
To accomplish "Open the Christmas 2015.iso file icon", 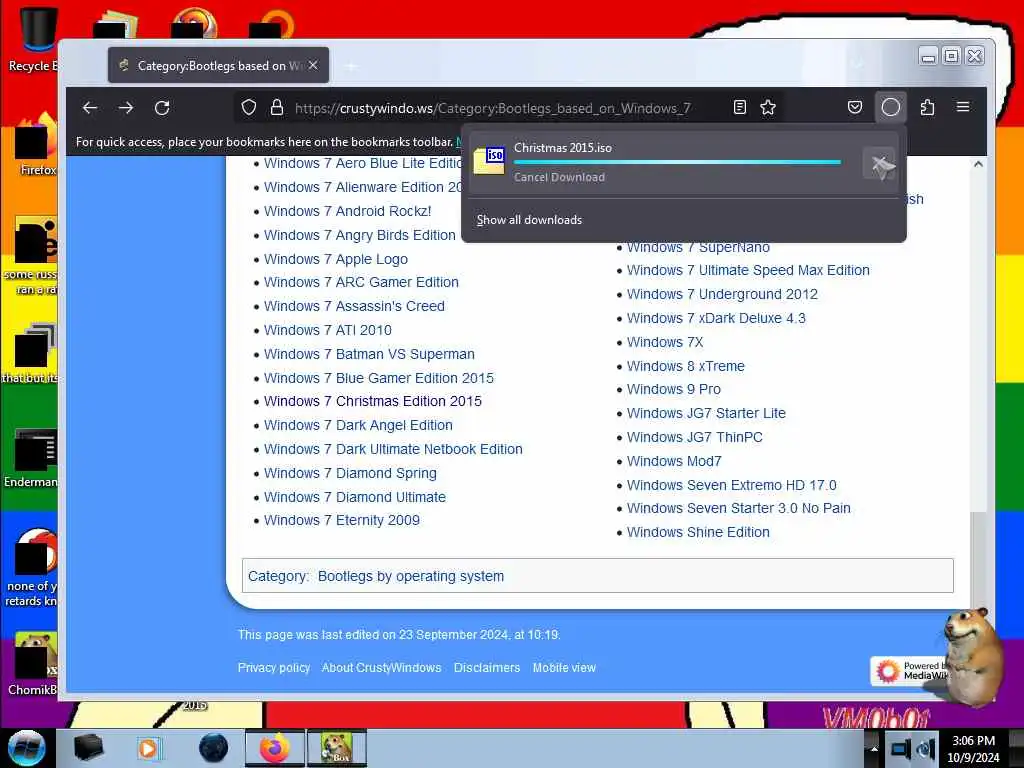I will (x=490, y=161).
